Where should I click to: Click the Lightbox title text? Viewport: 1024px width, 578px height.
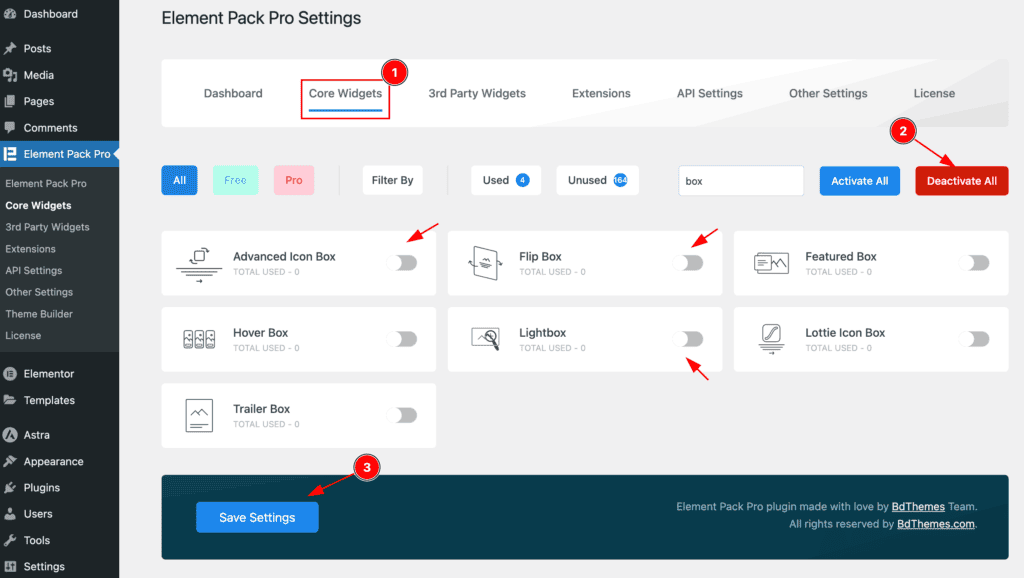pyautogui.click(x=542, y=332)
